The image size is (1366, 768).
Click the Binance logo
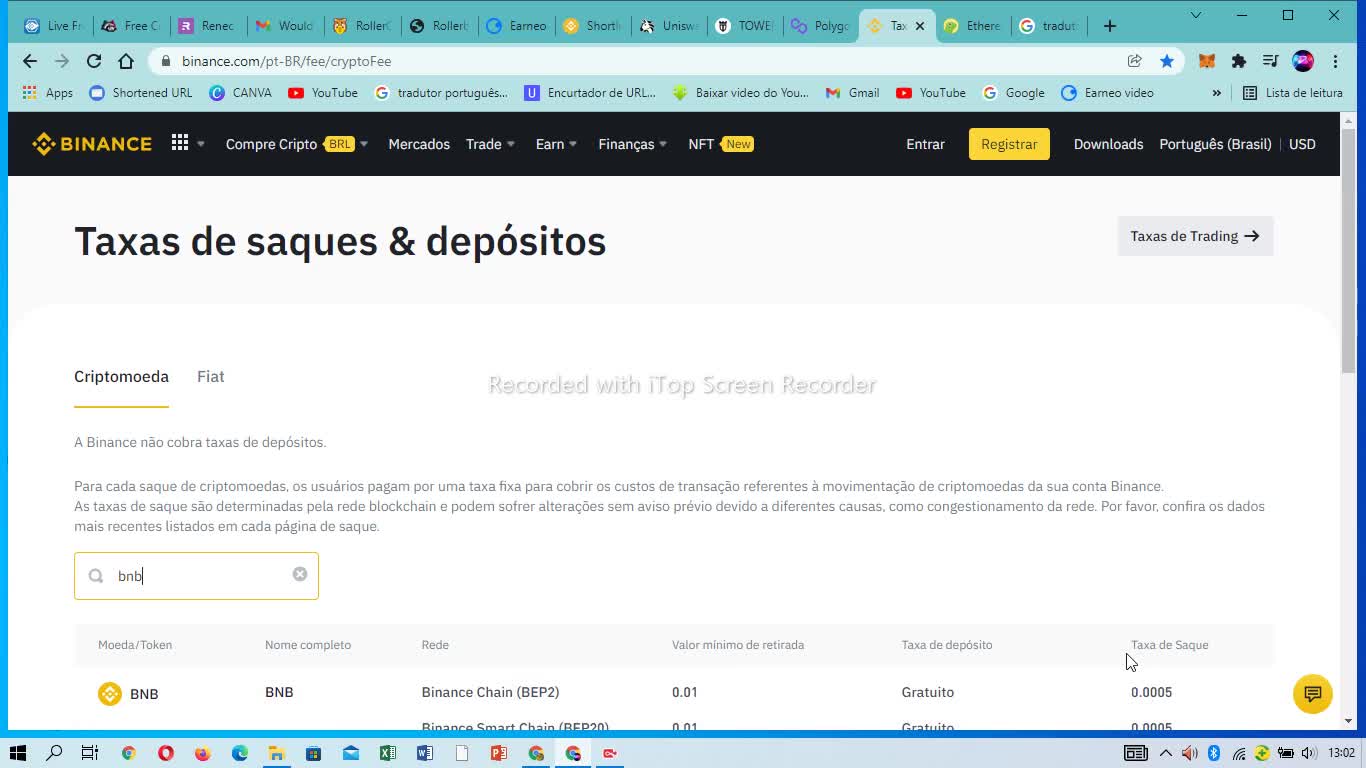(x=92, y=144)
